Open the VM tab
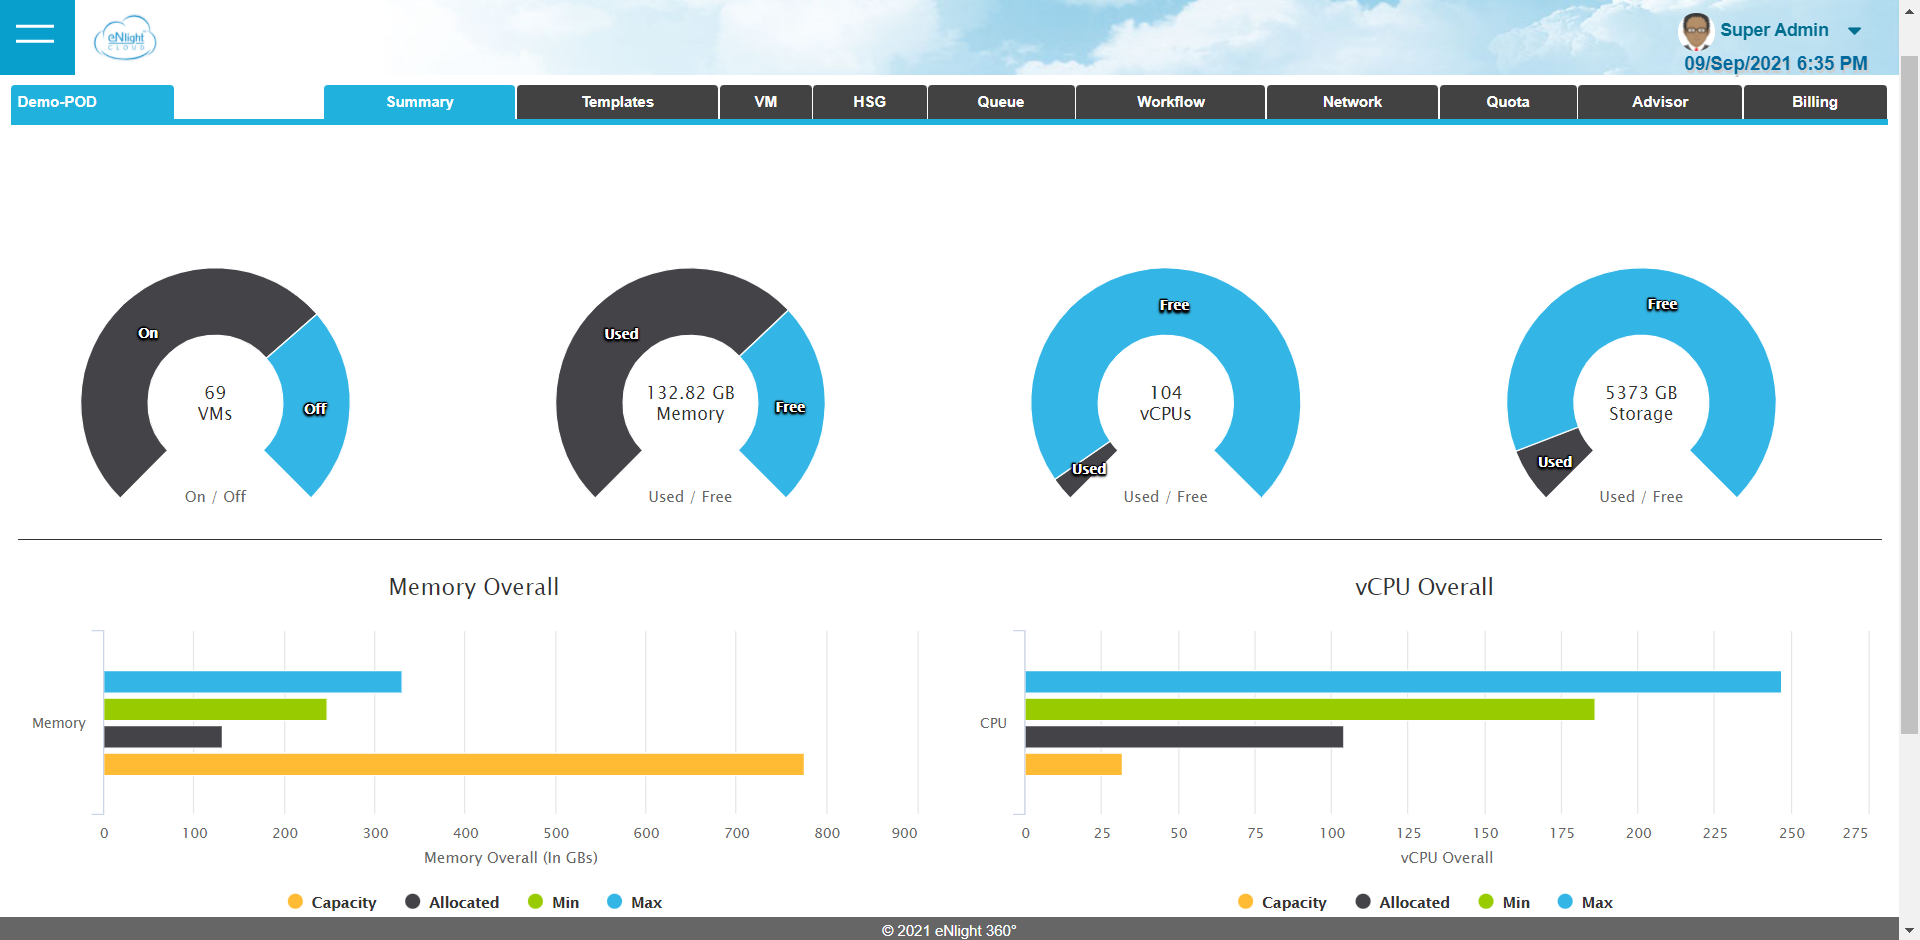The image size is (1920, 940). coord(765,102)
